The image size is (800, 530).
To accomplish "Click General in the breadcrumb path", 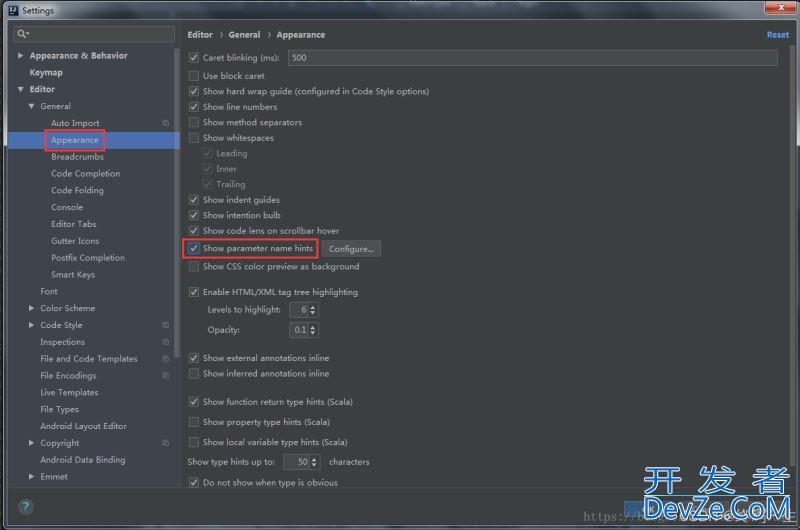I will click(244, 35).
